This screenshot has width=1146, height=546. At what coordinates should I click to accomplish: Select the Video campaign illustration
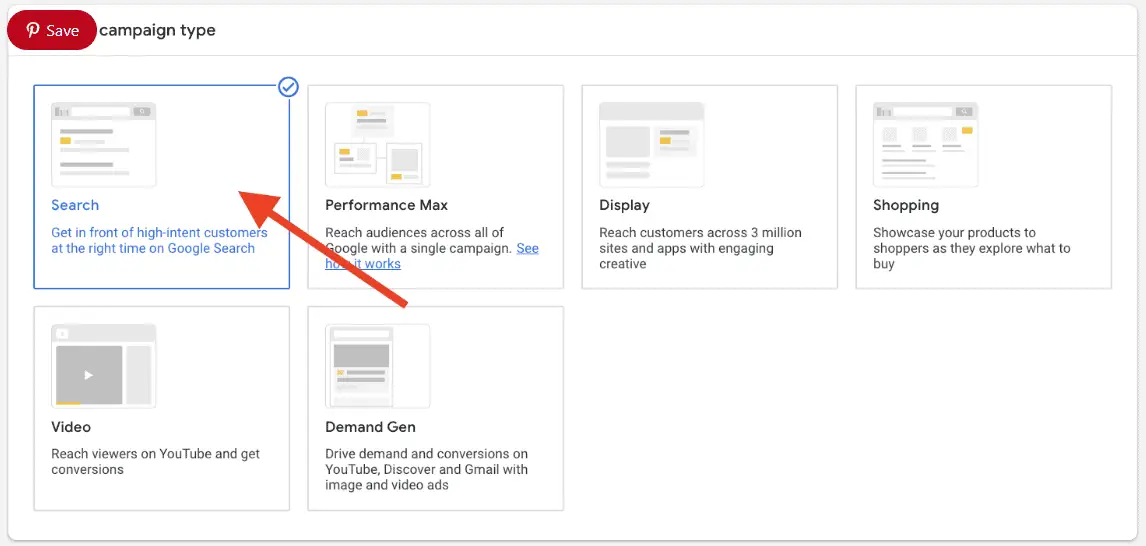pos(104,365)
